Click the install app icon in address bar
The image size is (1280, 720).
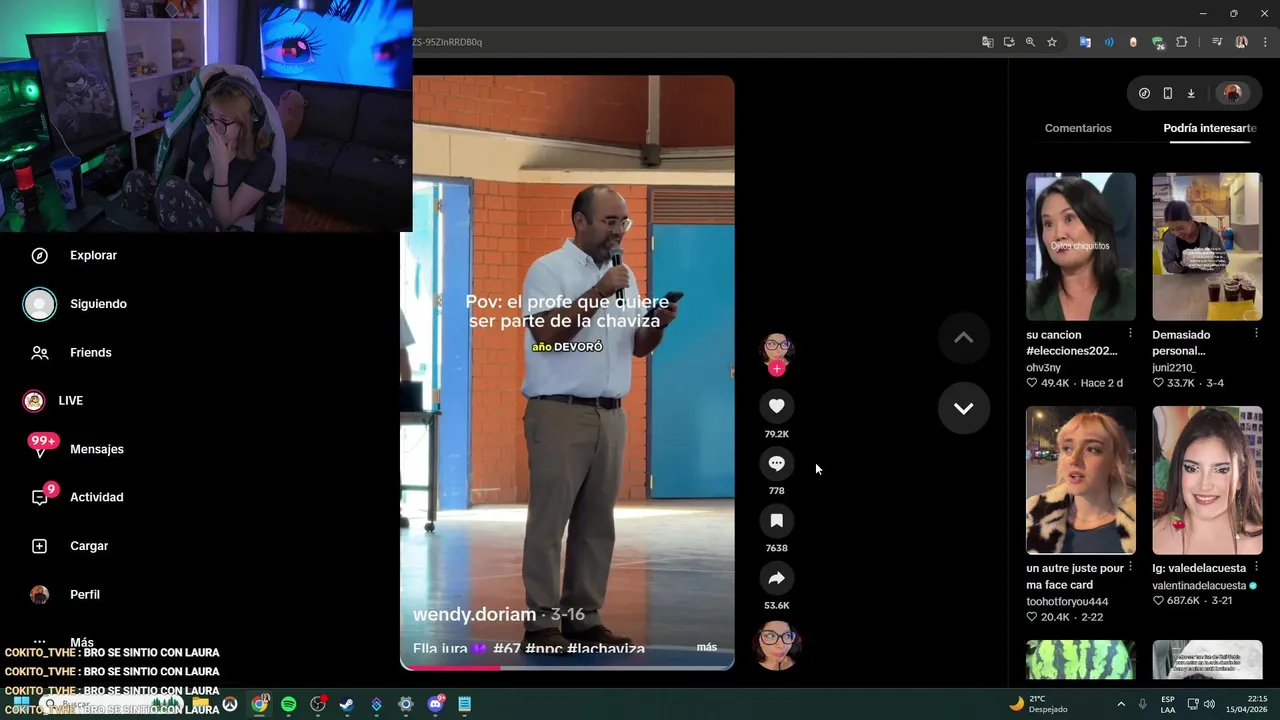coord(1009,42)
